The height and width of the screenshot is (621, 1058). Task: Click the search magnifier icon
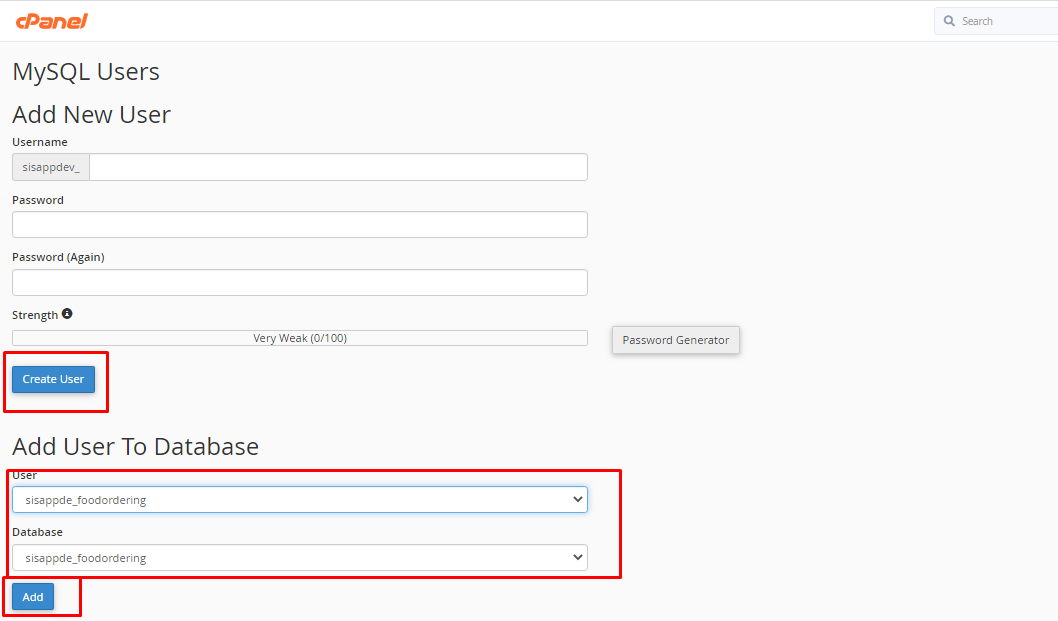tap(949, 21)
